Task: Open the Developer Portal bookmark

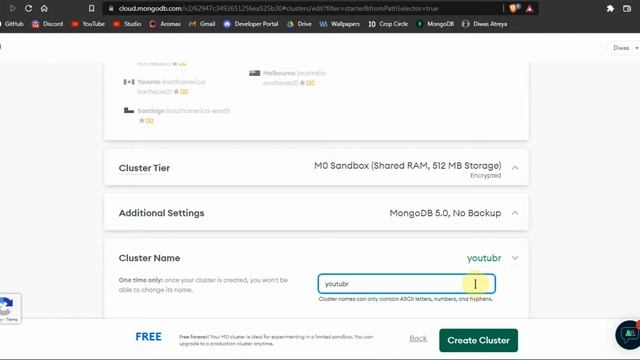Action: tap(251, 24)
